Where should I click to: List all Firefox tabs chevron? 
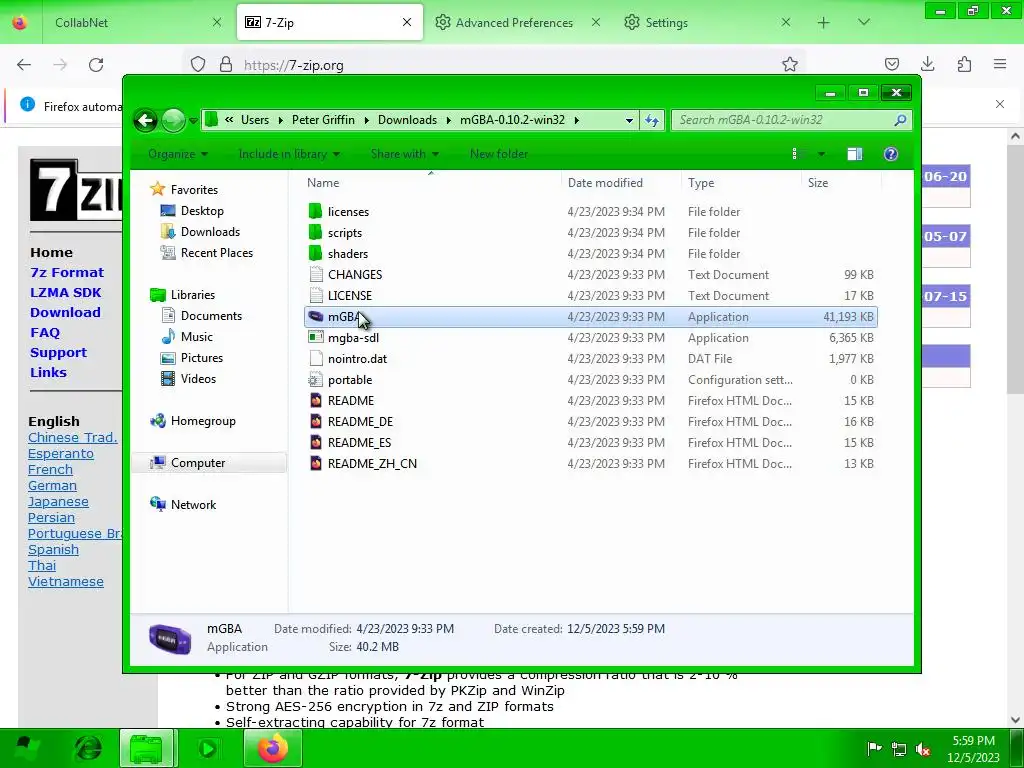(864, 22)
